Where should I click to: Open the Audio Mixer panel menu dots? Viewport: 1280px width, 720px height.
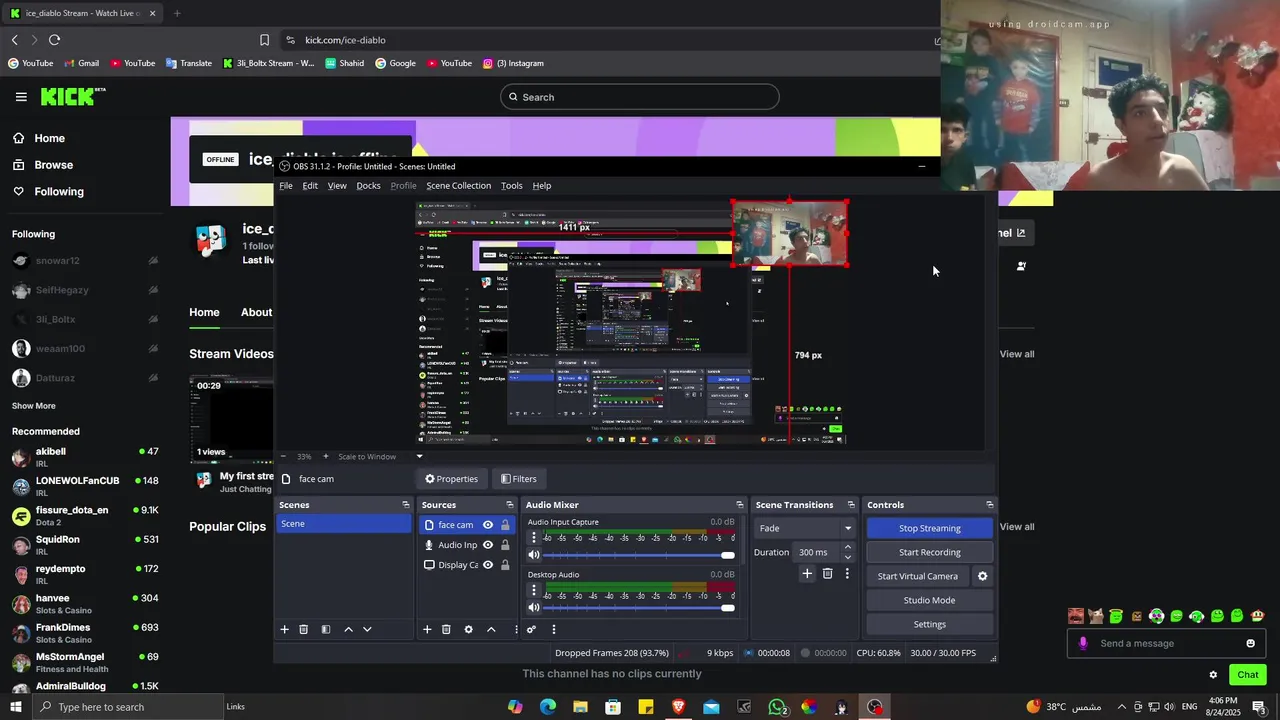tap(553, 629)
